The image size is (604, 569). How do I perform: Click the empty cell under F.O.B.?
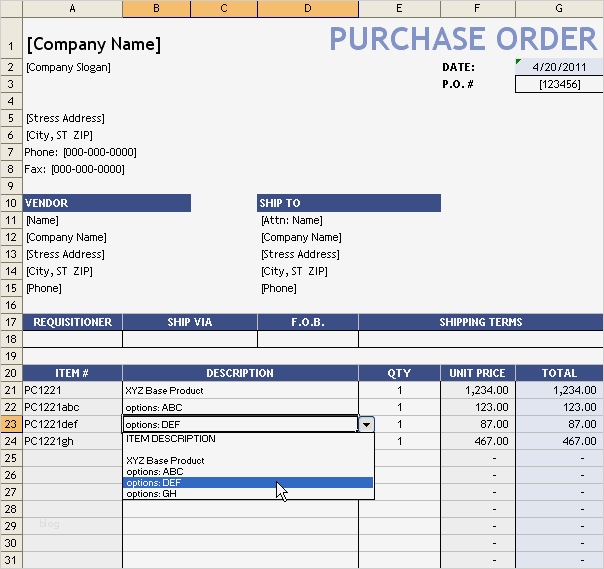[x=308, y=339]
